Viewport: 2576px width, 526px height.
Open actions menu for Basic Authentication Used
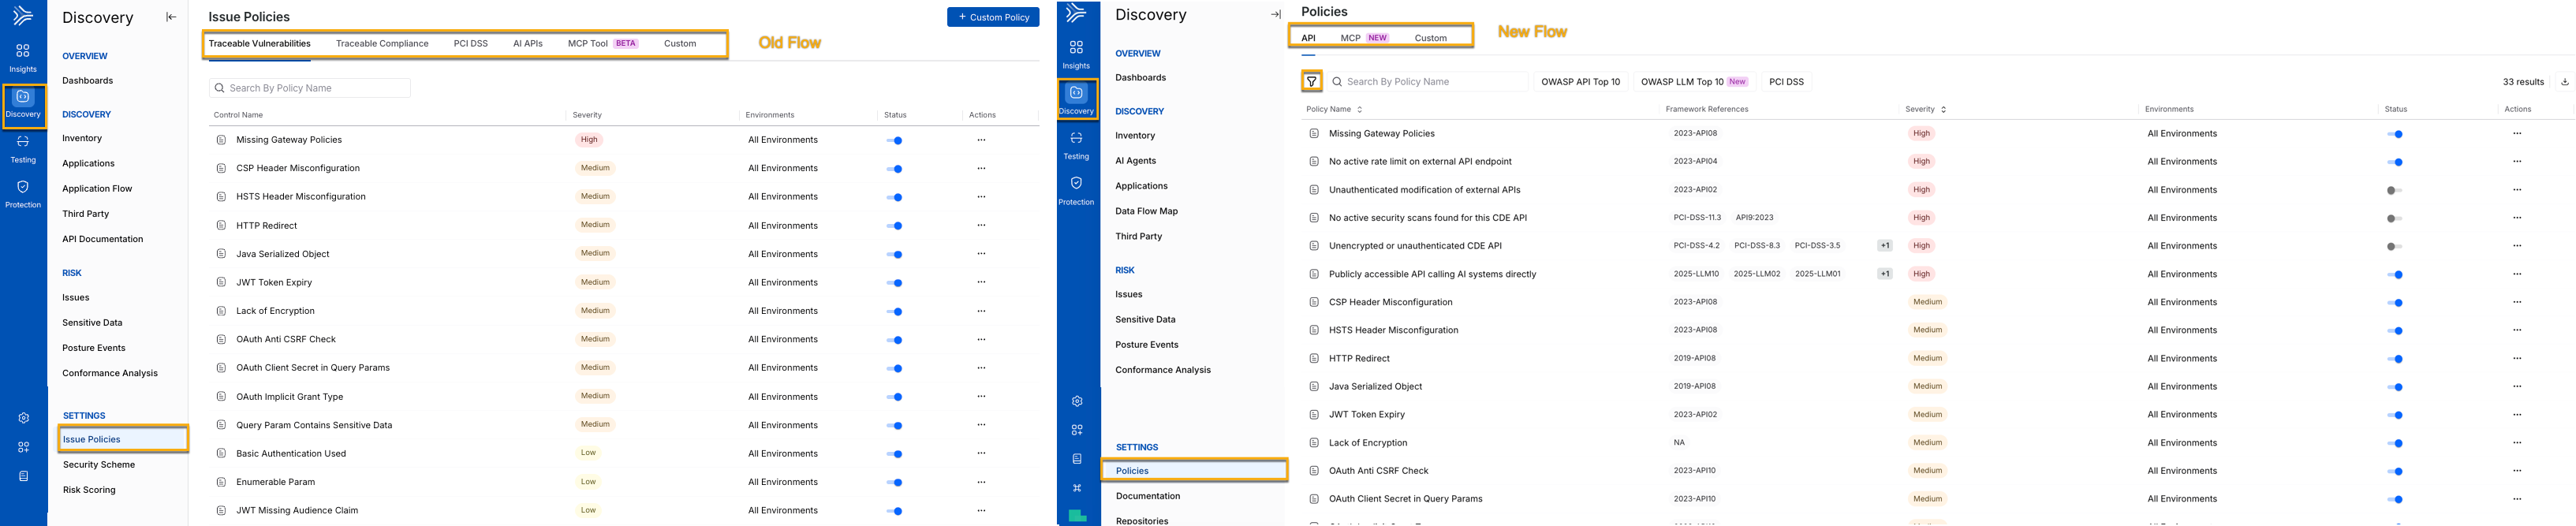(x=981, y=453)
